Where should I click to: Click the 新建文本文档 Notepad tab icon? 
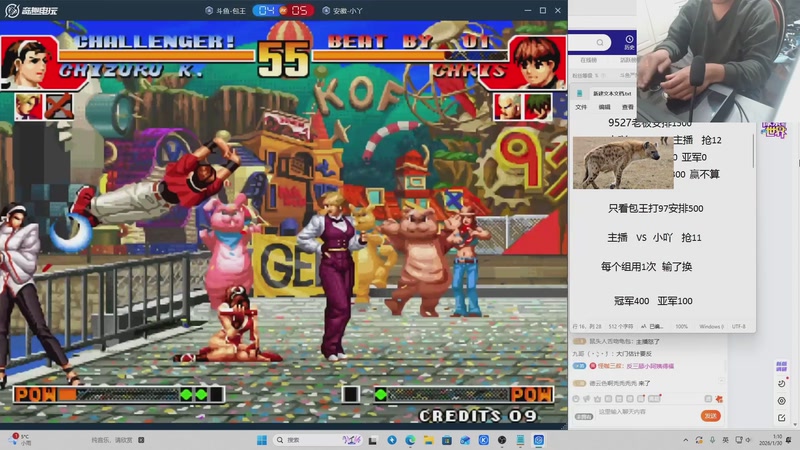click(x=580, y=93)
